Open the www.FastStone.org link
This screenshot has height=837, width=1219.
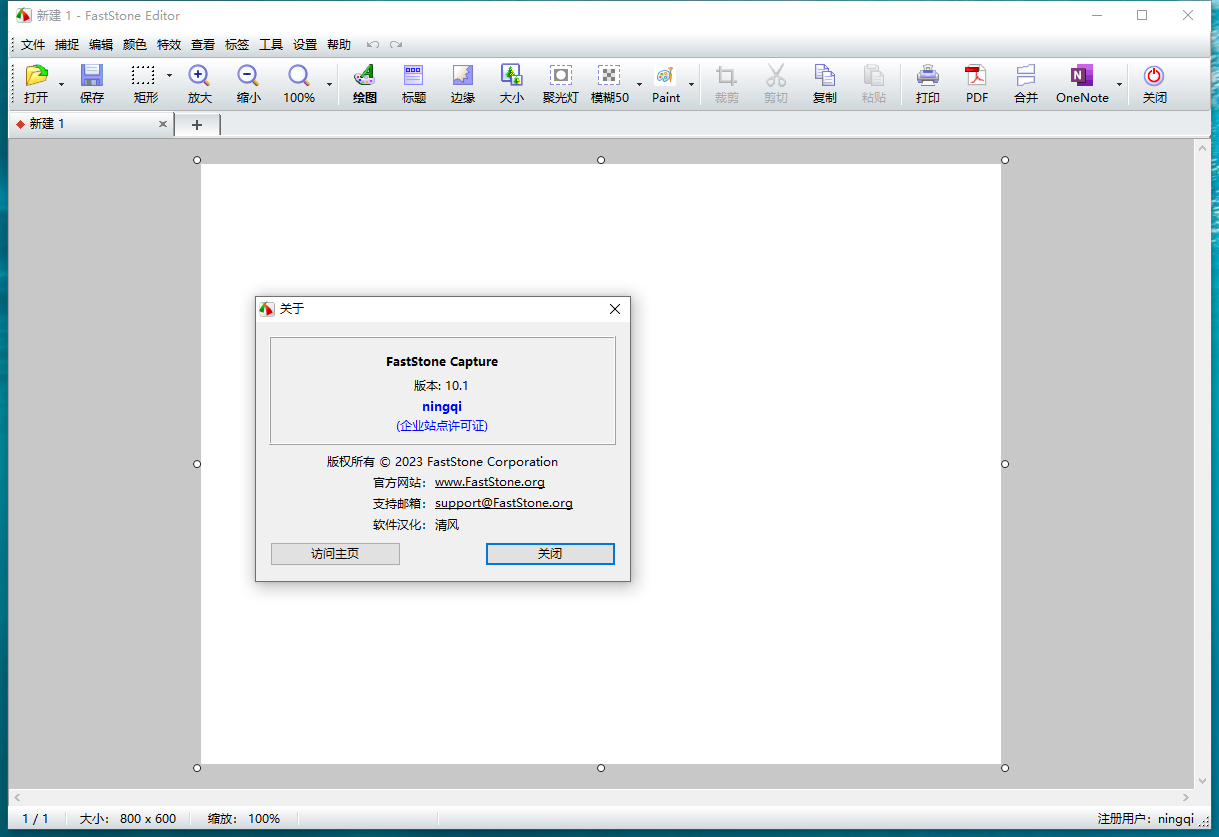(490, 482)
